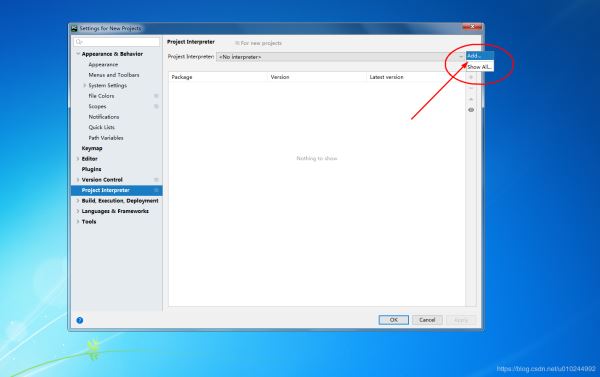Click the upgrade package arrow icon
This screenshot has width=600, height=377.
[471, 99]
